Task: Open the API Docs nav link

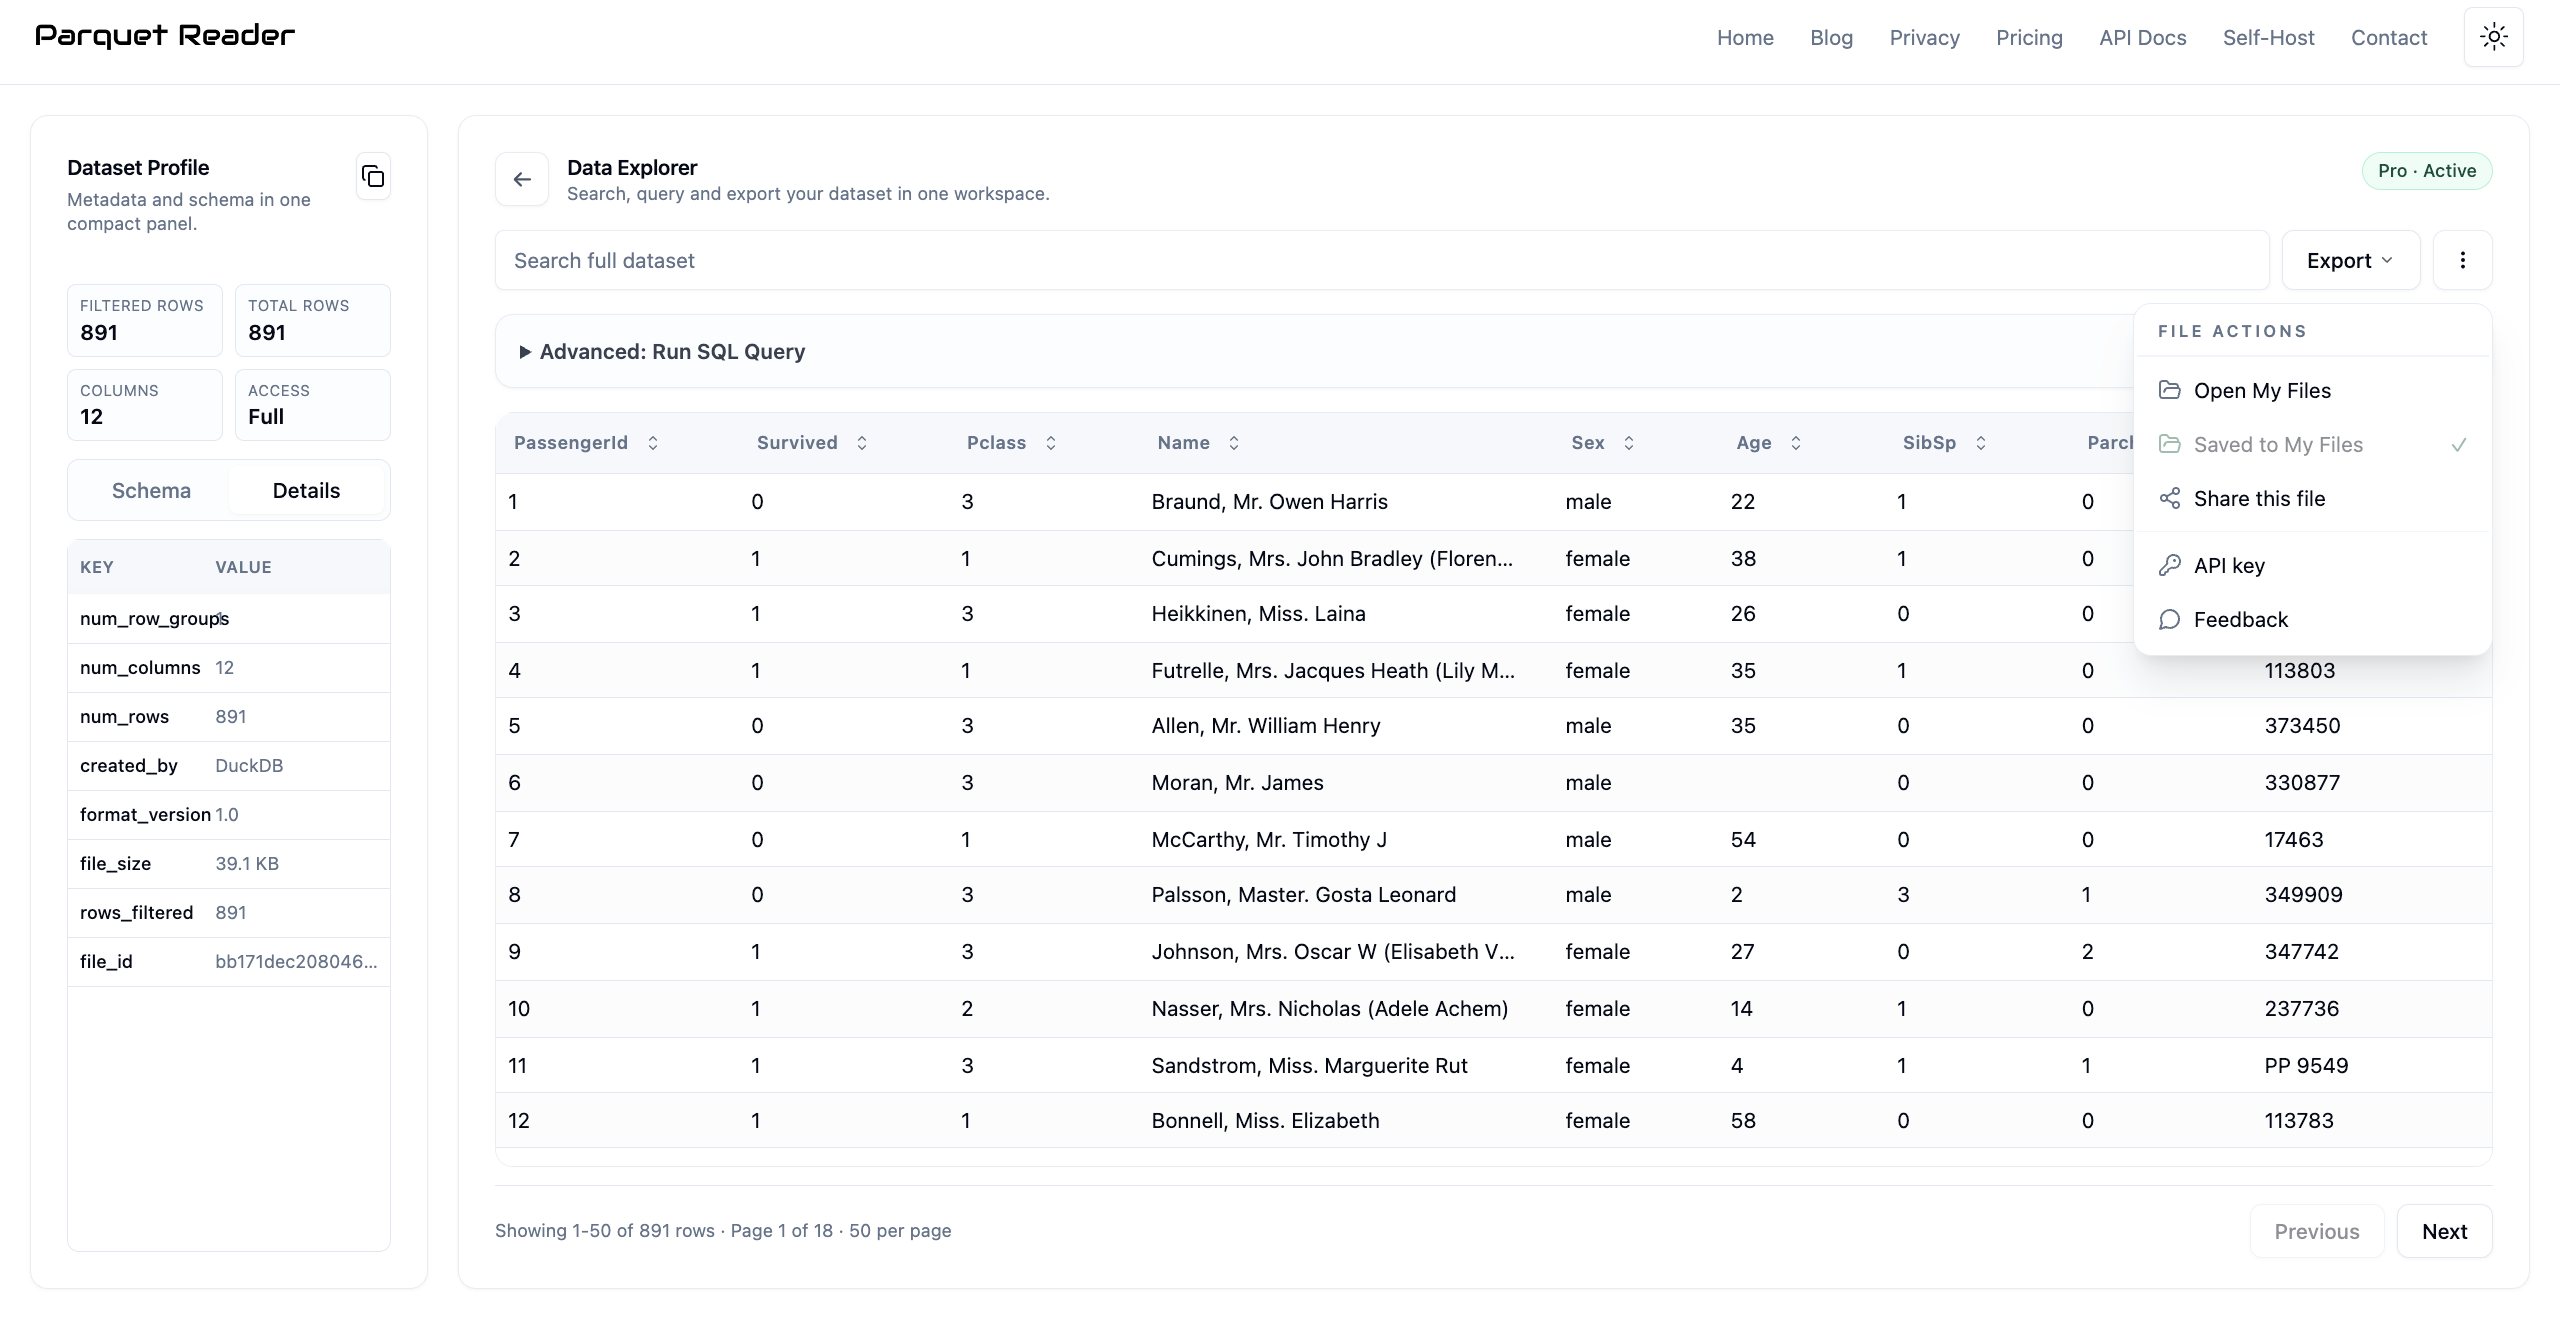Action: (x=2142, y=37)
